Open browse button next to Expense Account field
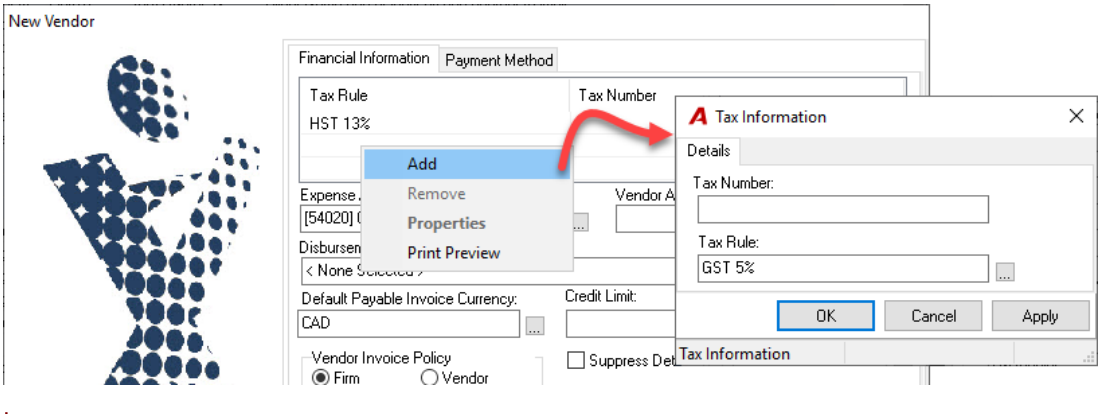The width and height of the screenshot is (1101, 414). point(579,222)
